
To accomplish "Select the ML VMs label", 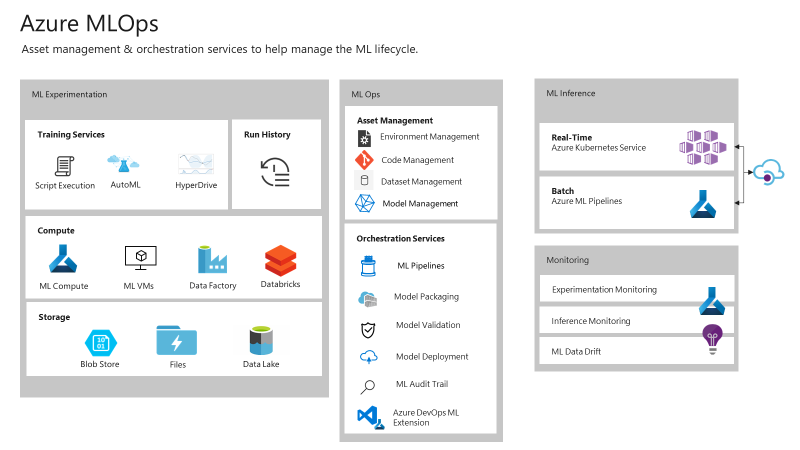I will click(139, 286).
